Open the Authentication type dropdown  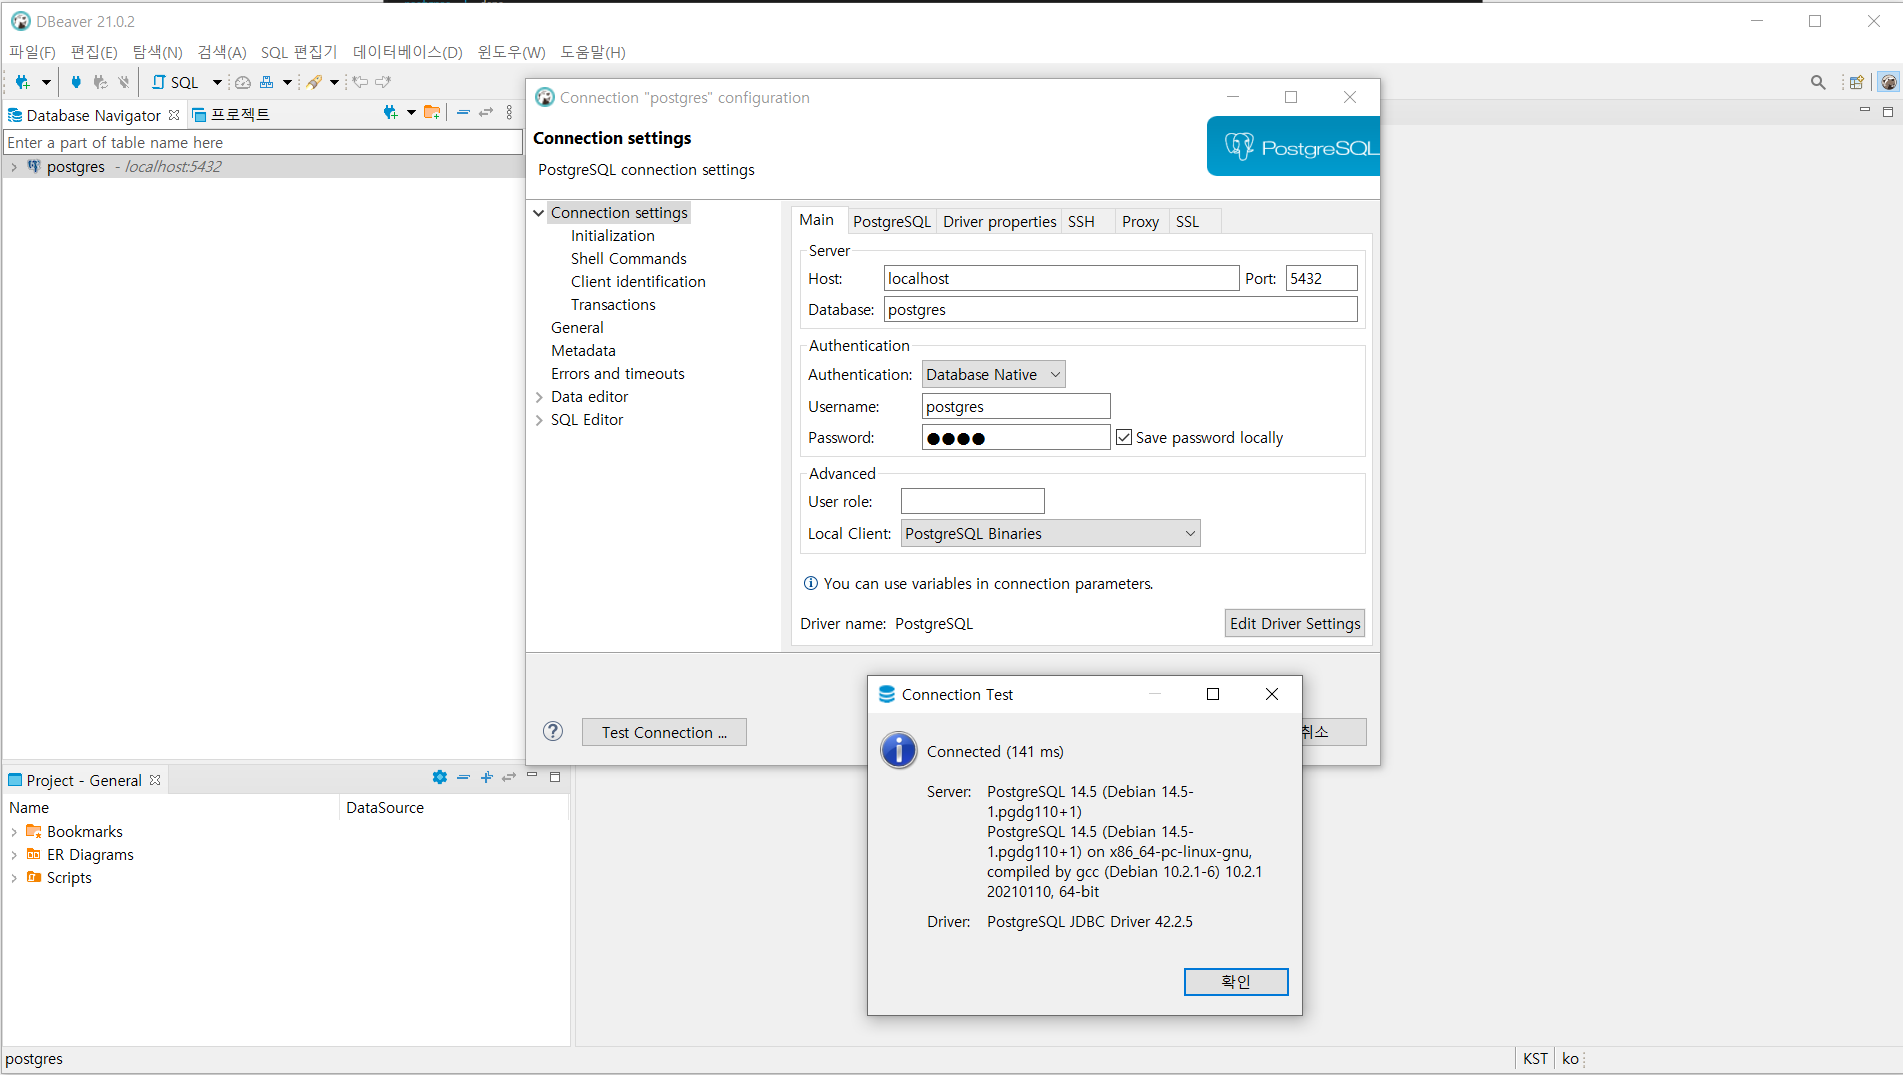pyautogui.click(x=993, y=374)
